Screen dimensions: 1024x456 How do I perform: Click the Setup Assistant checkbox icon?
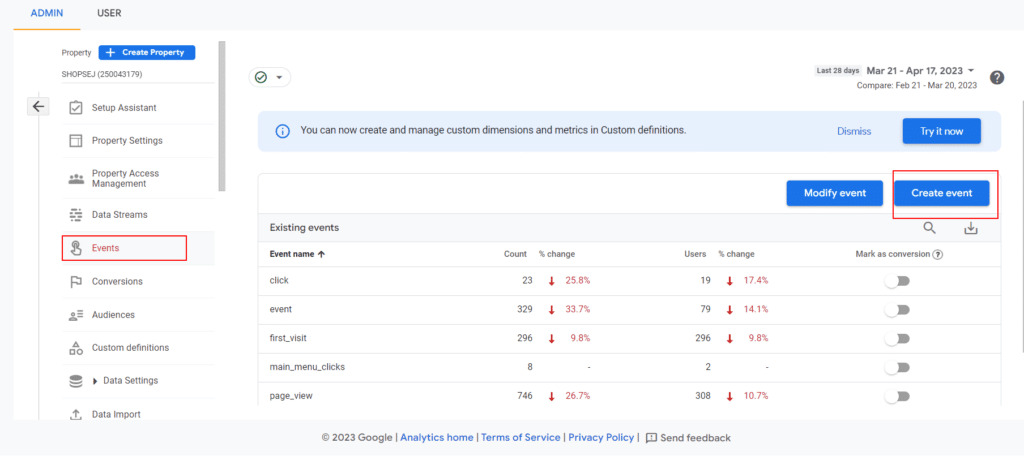[76, 108]
